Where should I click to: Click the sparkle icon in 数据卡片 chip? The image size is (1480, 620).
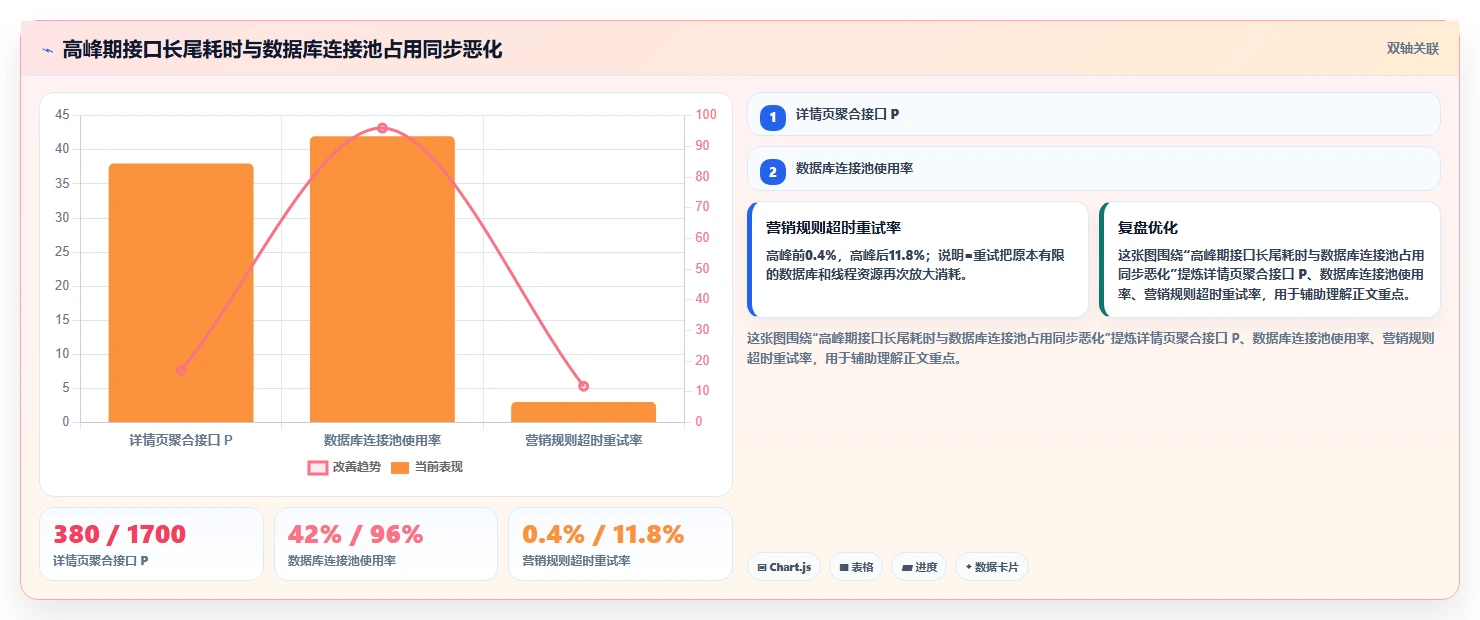[x=968, y=568]
